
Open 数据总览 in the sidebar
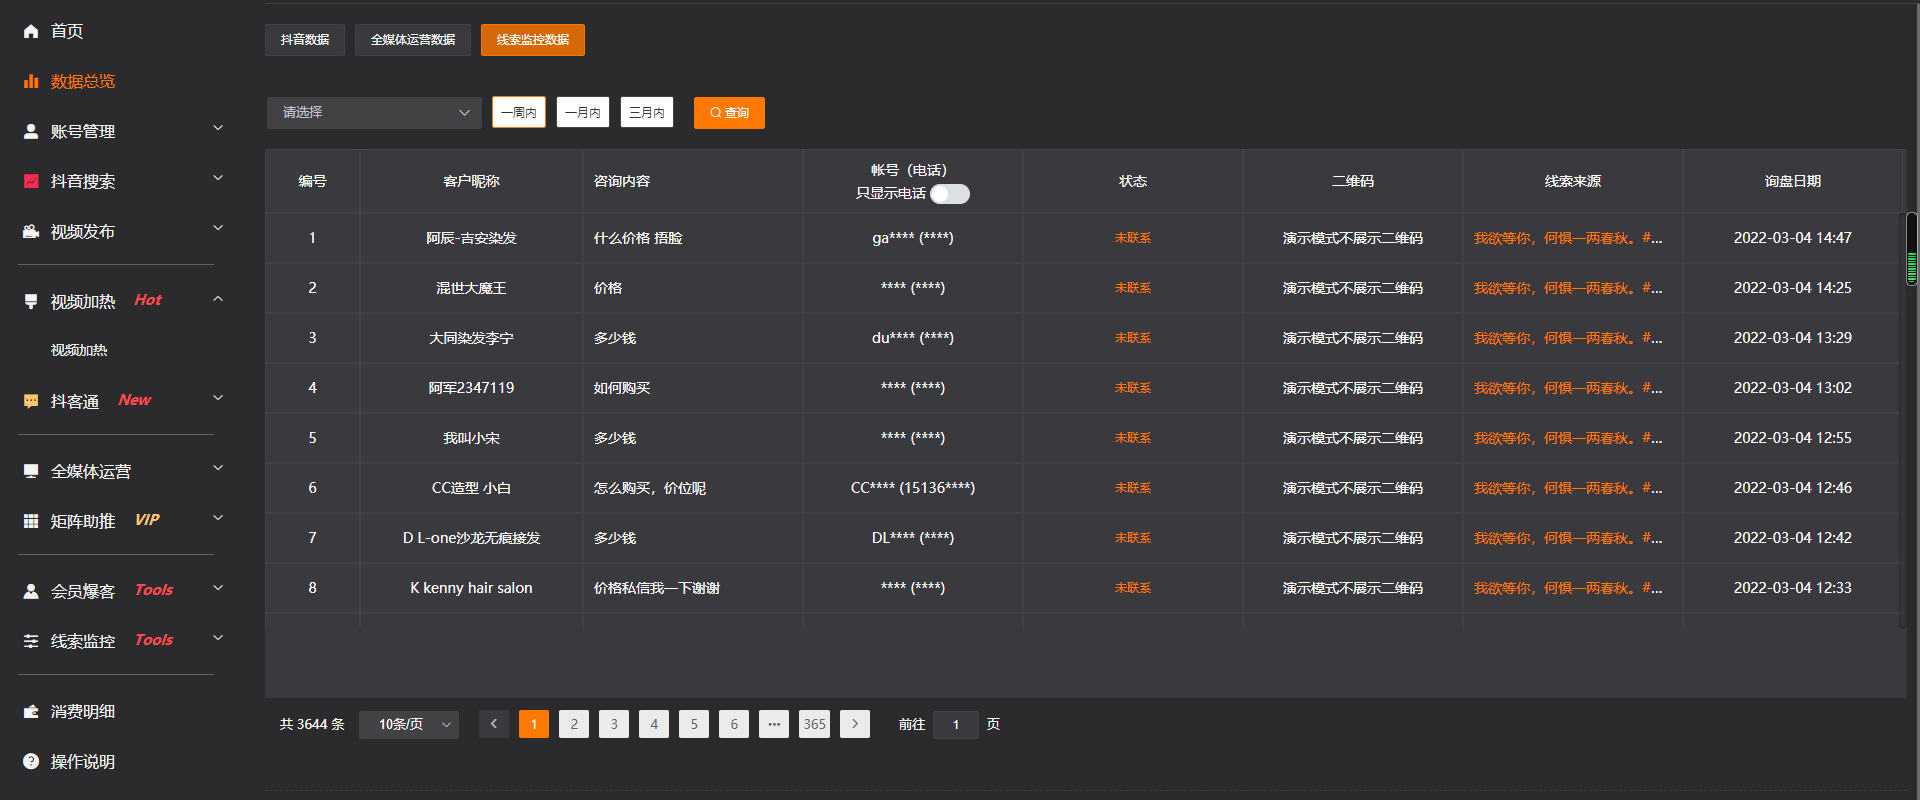83,81
